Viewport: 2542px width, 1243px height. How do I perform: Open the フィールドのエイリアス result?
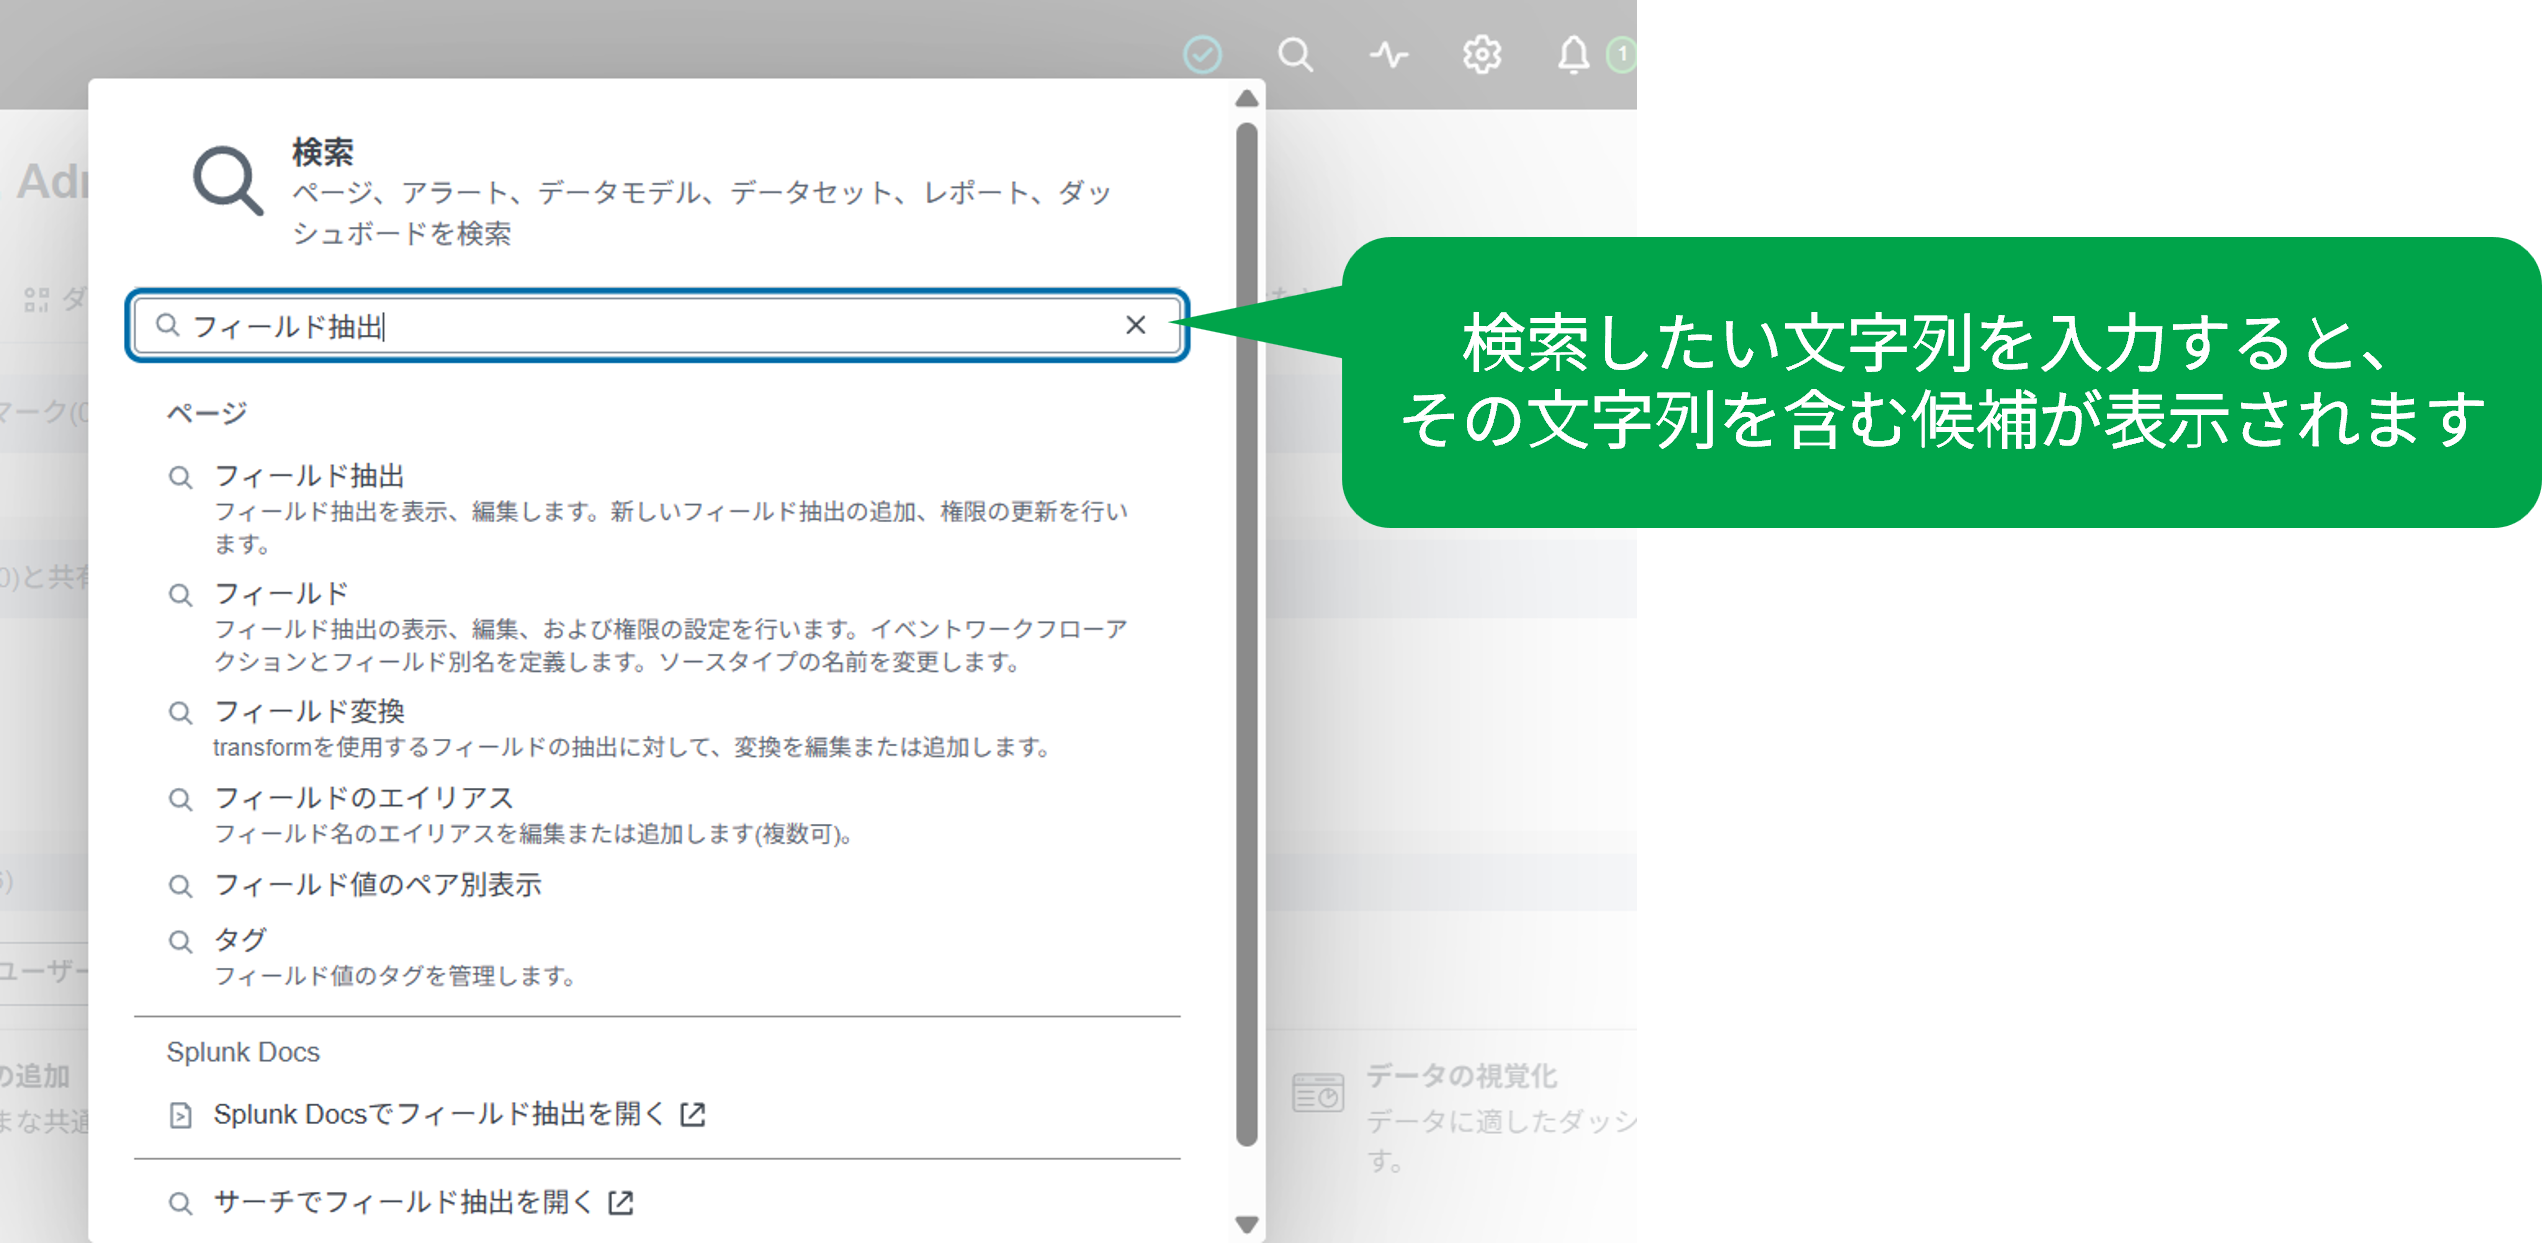point(364,798)
